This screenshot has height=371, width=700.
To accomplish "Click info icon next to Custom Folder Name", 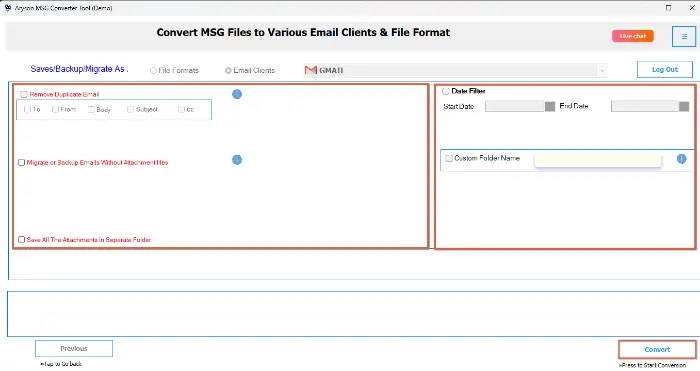I will click(681, 158).
